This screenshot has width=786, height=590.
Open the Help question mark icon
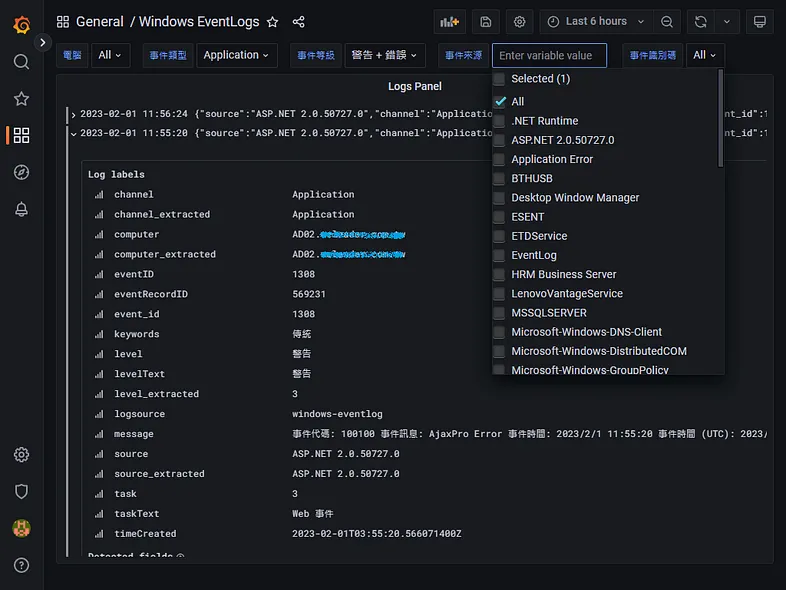21,565
